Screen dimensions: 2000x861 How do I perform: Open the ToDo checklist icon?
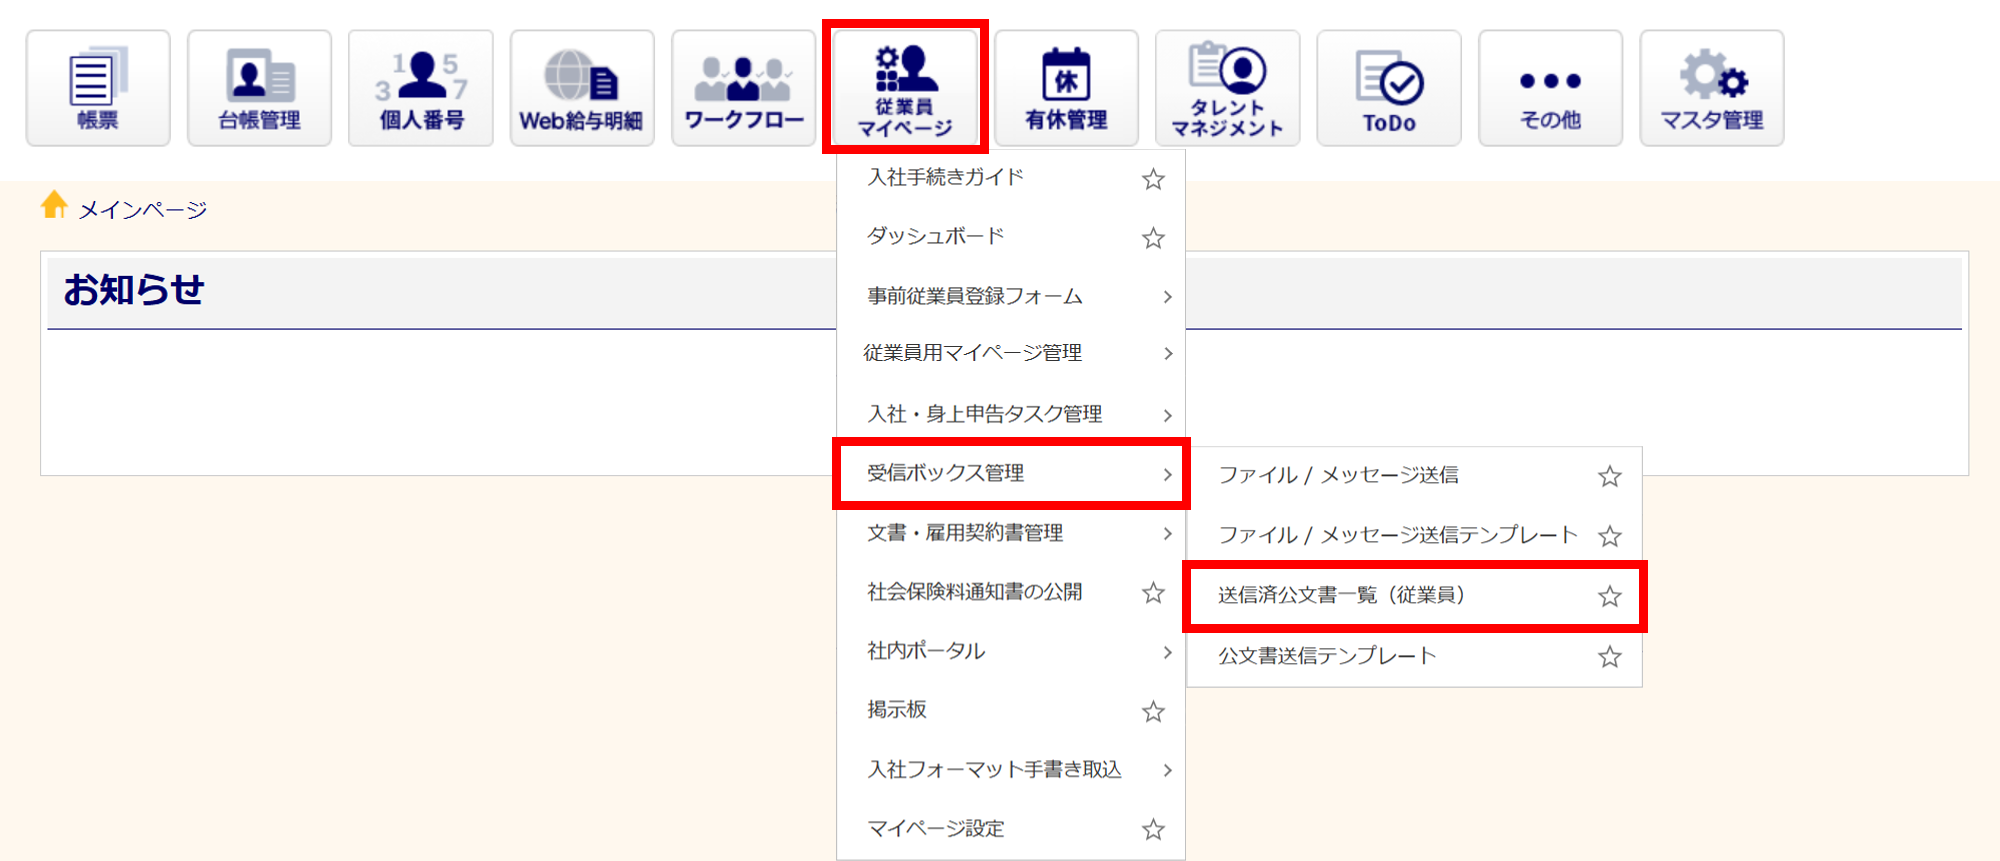point(1389,88)
